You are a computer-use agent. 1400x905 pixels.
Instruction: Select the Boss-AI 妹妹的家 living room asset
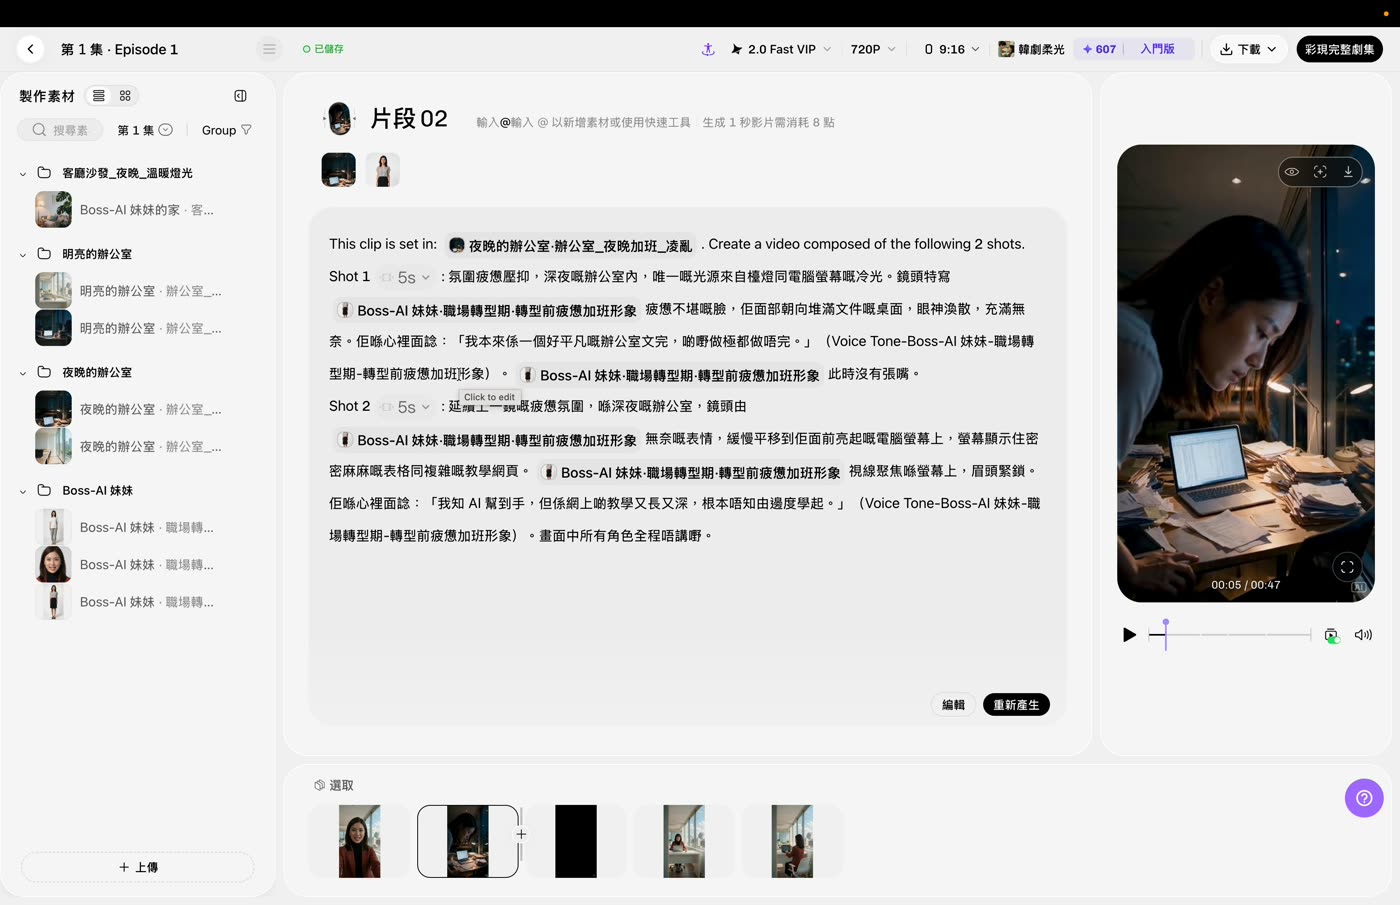pyautogui.click(x=125, y=210)
